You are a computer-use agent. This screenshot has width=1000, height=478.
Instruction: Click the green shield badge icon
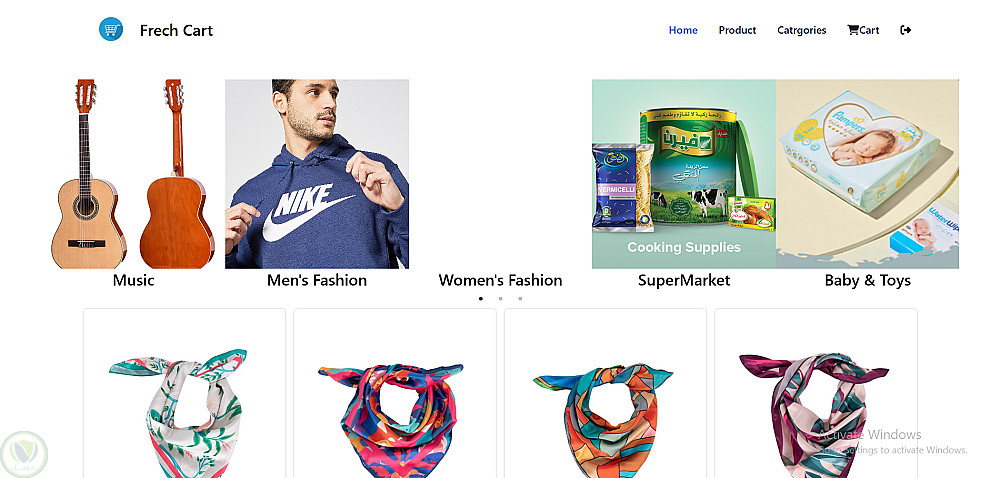(24, 454)
